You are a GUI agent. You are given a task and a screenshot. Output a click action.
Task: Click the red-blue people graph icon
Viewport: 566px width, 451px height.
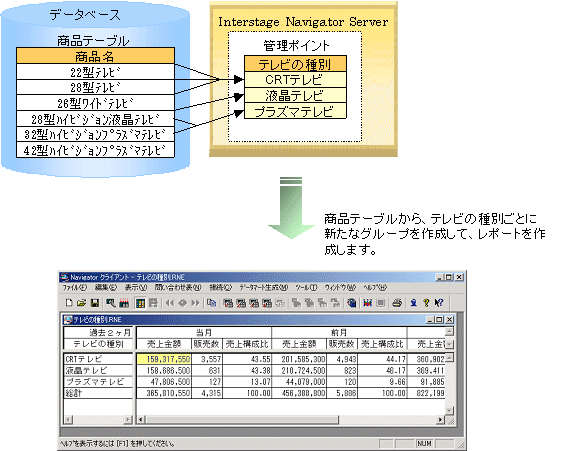(x=367, y=303)
